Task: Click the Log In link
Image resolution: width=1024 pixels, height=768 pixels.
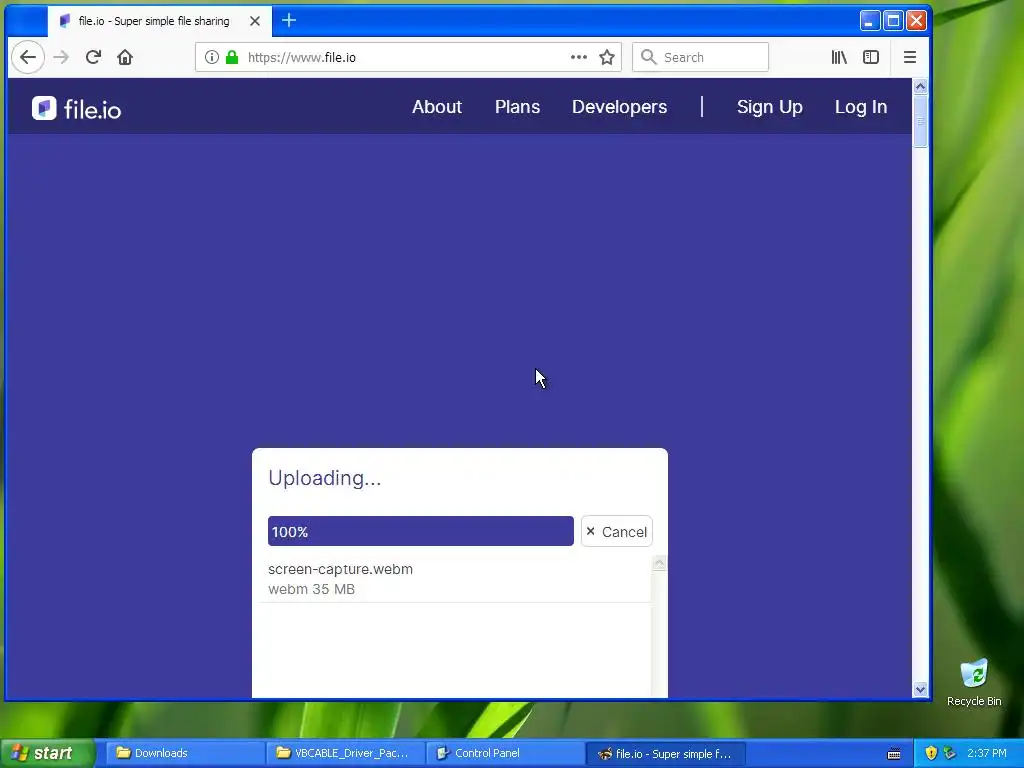Action: coord(861,107)
